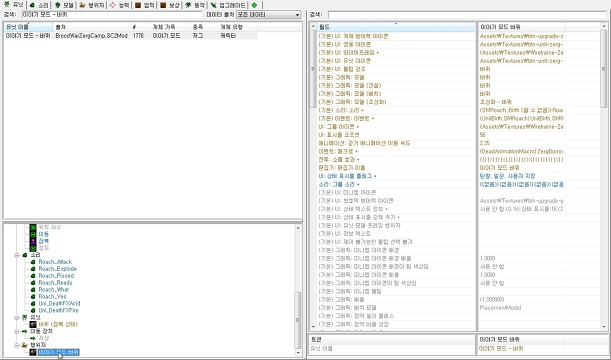Screen dimensions: 611x360
Task: Collapse the 유닛 node in tree
Action: 17,318
